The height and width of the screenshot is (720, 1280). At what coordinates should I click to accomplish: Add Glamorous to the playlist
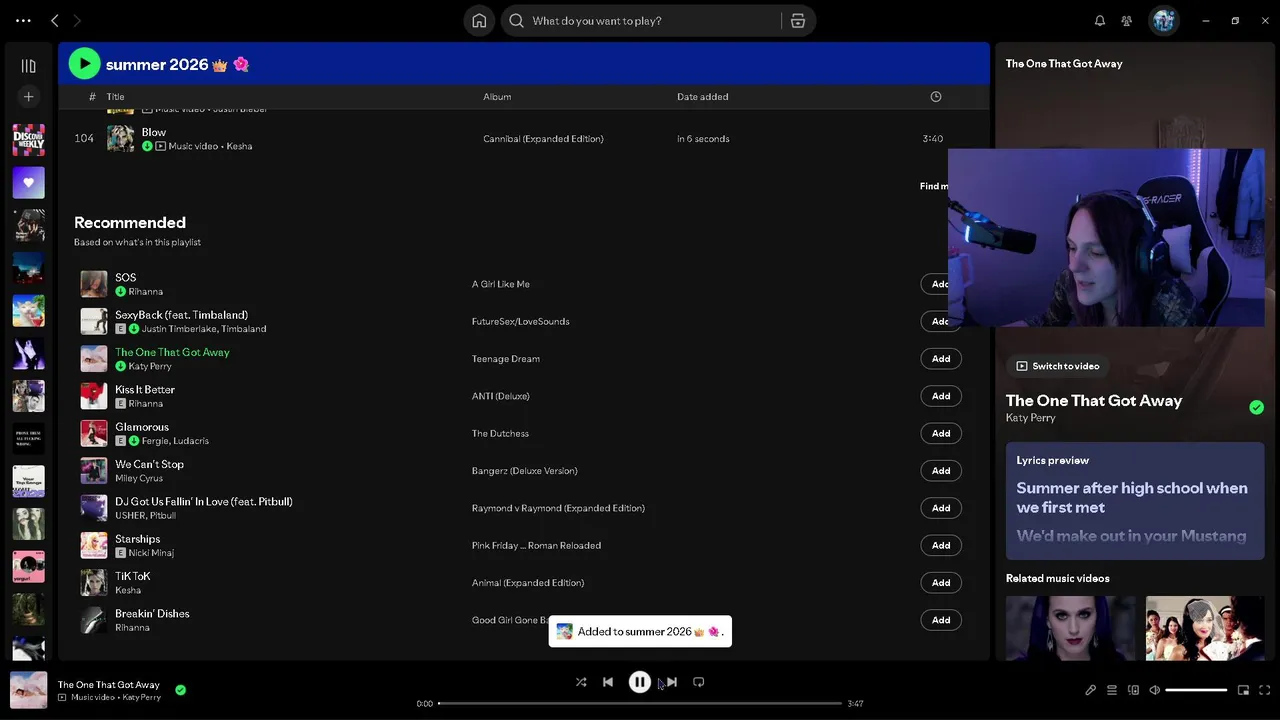click(x=940, y=433)
